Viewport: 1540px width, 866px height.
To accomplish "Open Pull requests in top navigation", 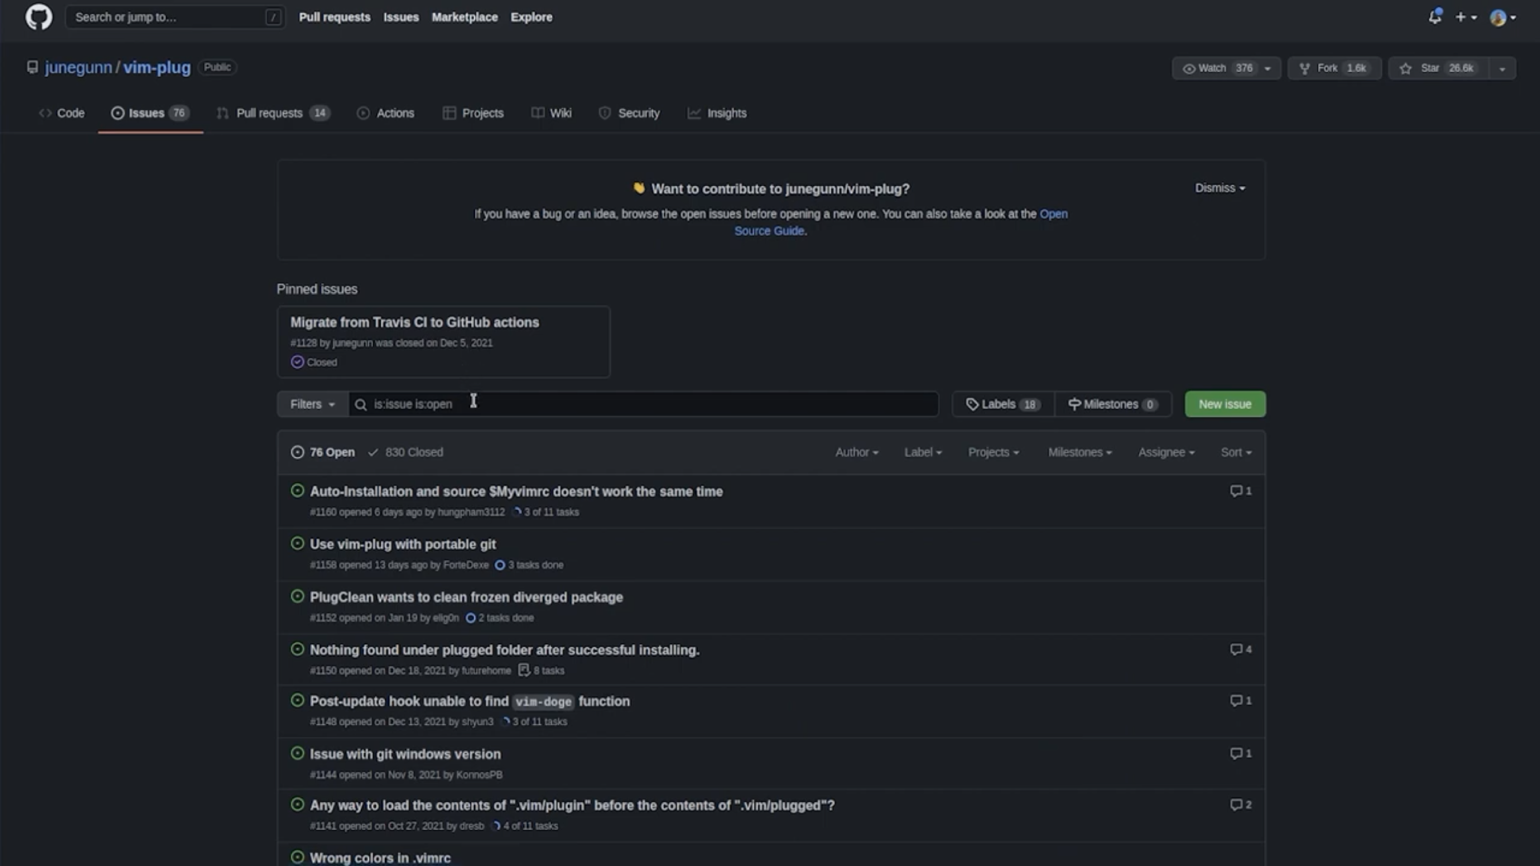I will [x=334, y=17].
